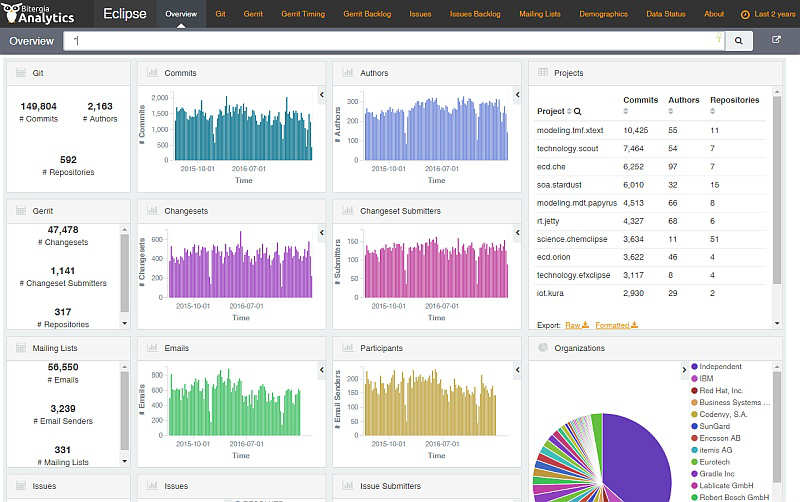This screenshot has height=502, width=800.
Task: Download the Formatted export
Action: coord(616,325)
